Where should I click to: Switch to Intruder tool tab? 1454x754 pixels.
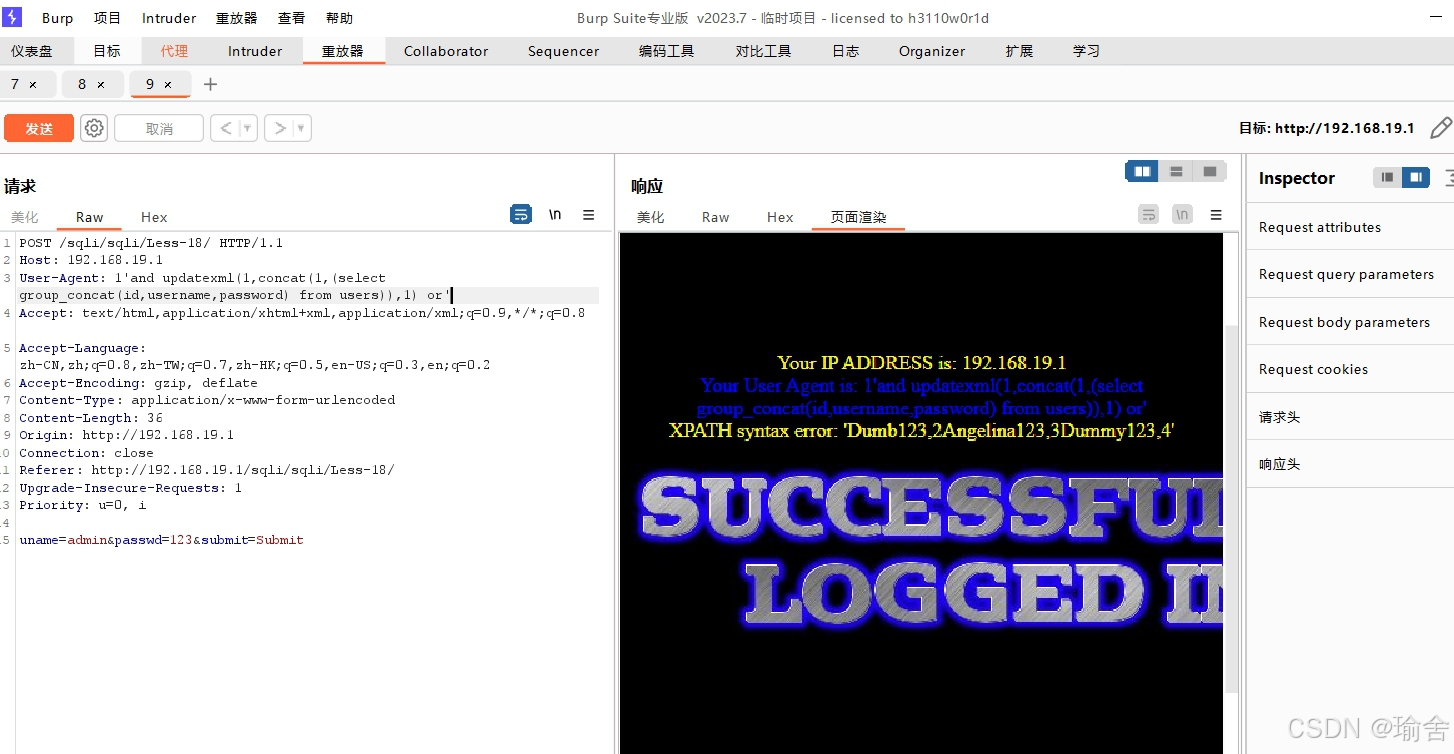tap(255, 51)
